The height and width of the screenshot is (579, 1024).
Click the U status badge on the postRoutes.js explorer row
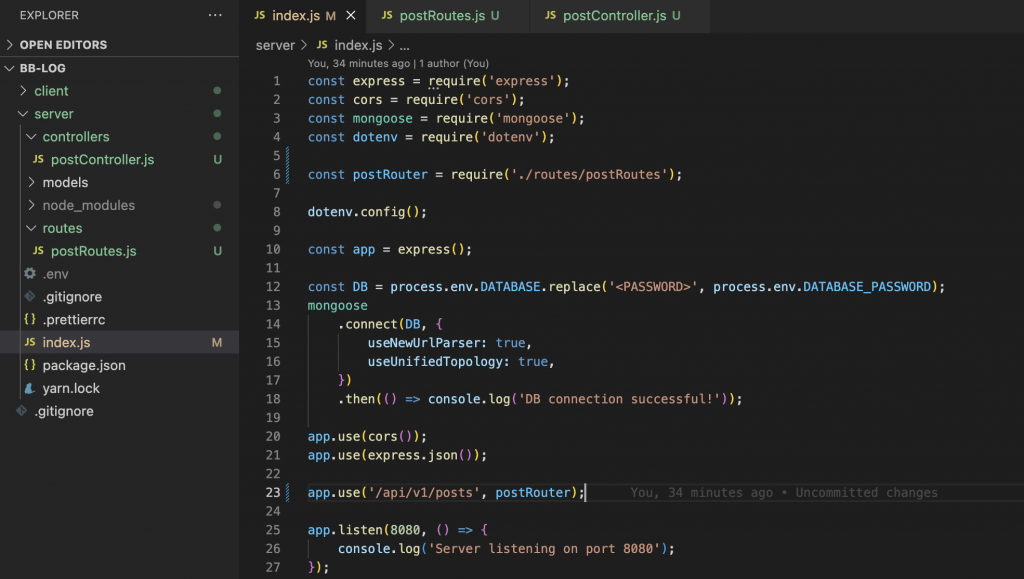point(217,251)
